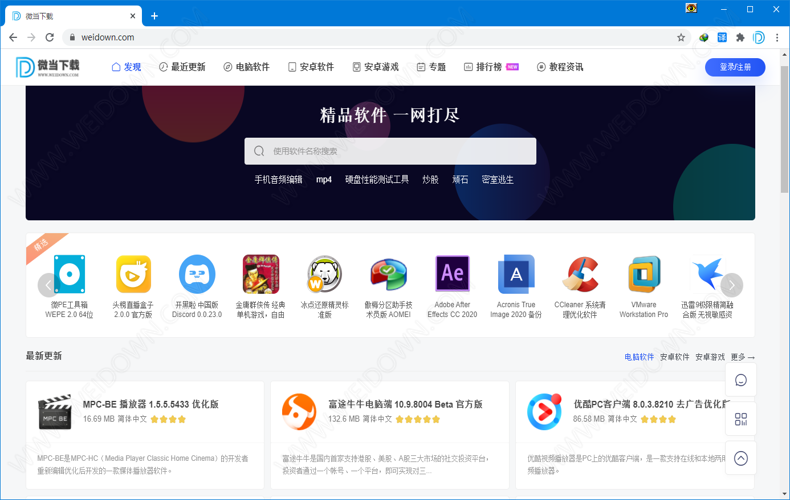790x500 pixels.
Task: Open the 最近更新 nav item
Action: (x=182, y=67)
